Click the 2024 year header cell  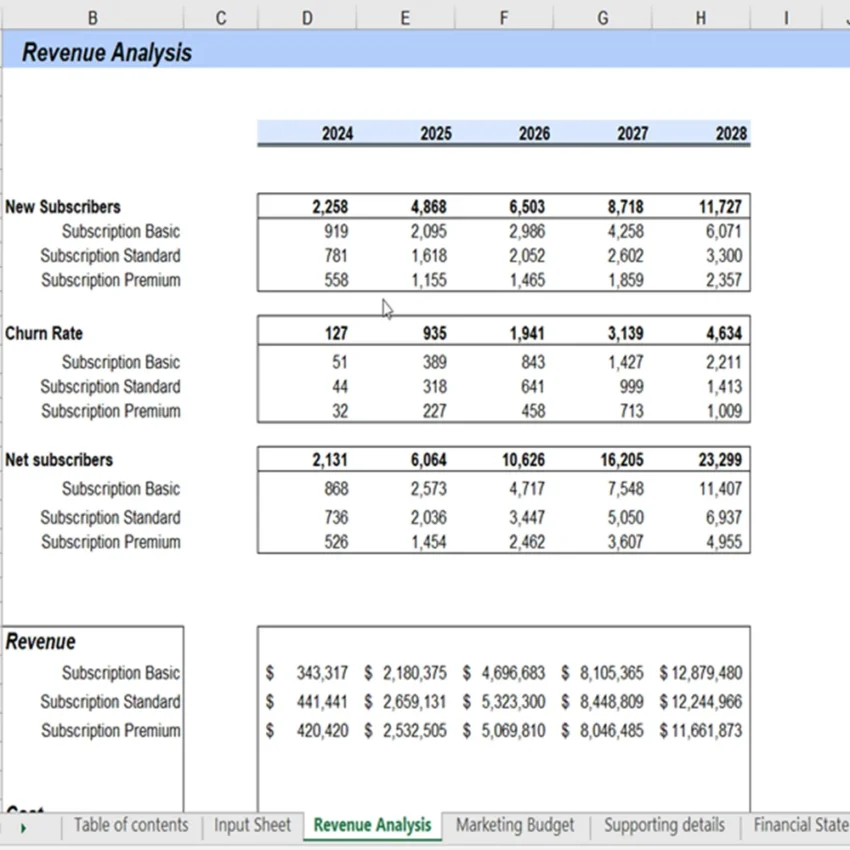click(337, 133)
